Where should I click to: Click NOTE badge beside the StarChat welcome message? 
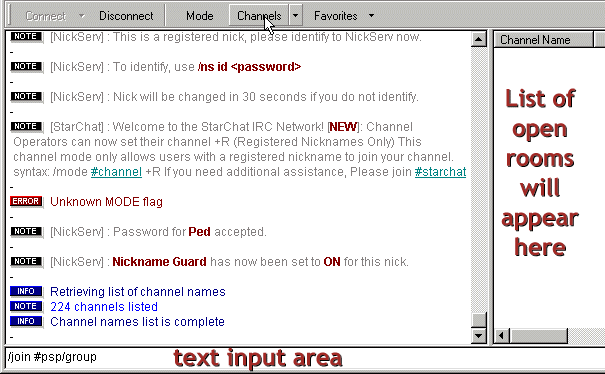point(26,127)
